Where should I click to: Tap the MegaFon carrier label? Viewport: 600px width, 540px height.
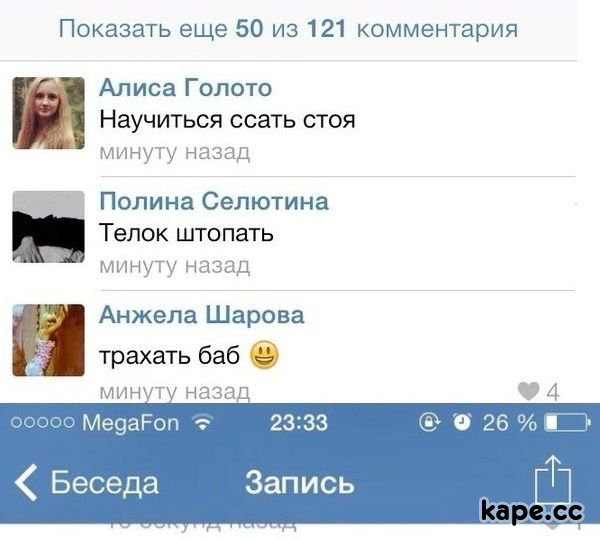(x=131, y=423)
